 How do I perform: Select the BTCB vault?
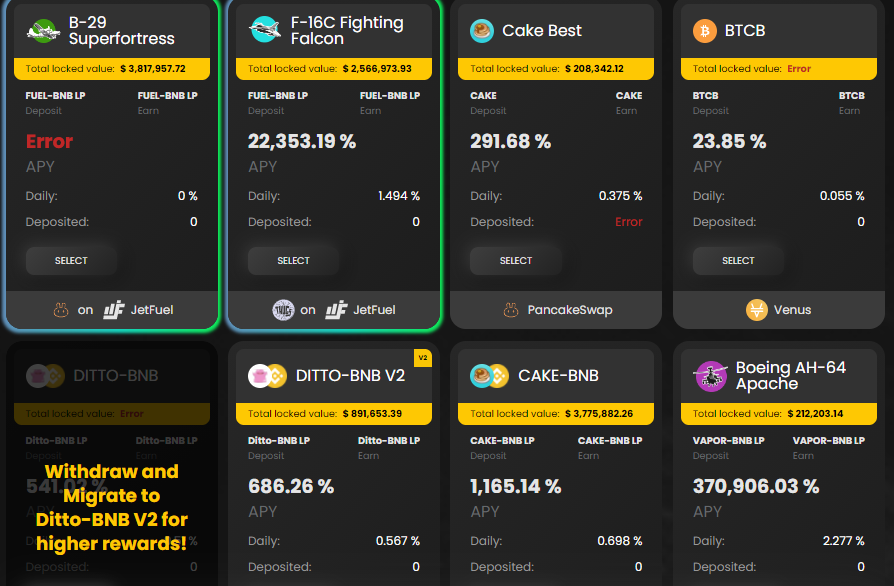(x=738, y=261)
